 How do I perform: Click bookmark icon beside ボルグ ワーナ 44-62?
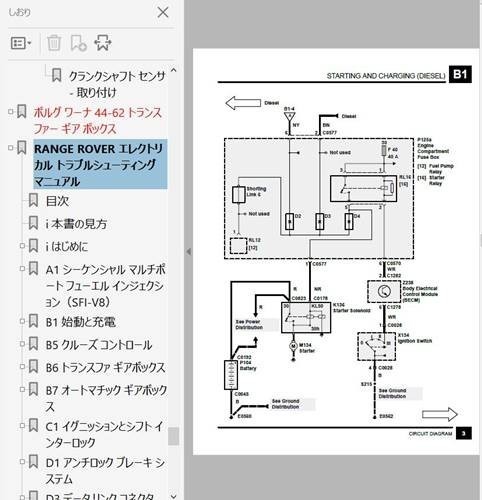point(22,111)
